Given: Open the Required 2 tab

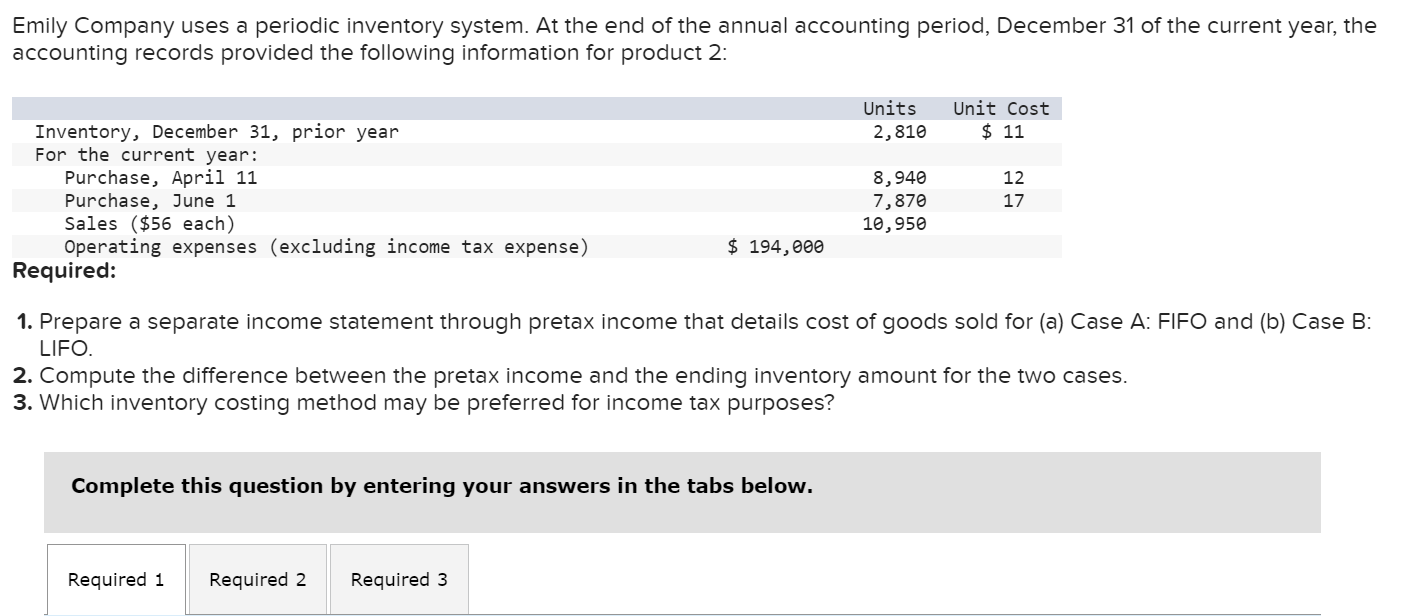Looking at the screenshot, I should click(x=257, y=579).
